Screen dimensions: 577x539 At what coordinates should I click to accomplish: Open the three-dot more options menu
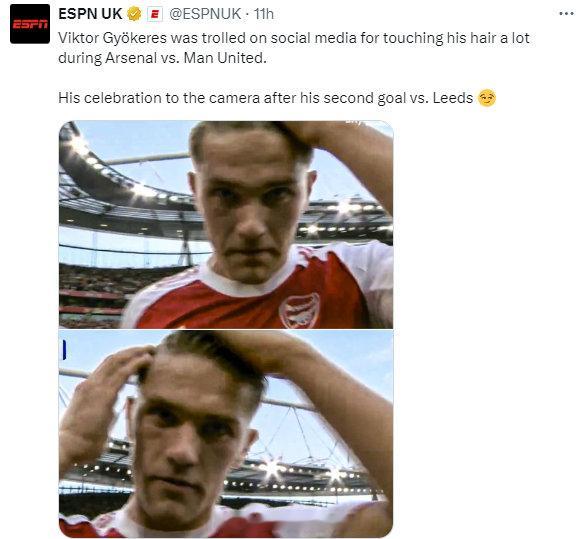coord(566,14)
